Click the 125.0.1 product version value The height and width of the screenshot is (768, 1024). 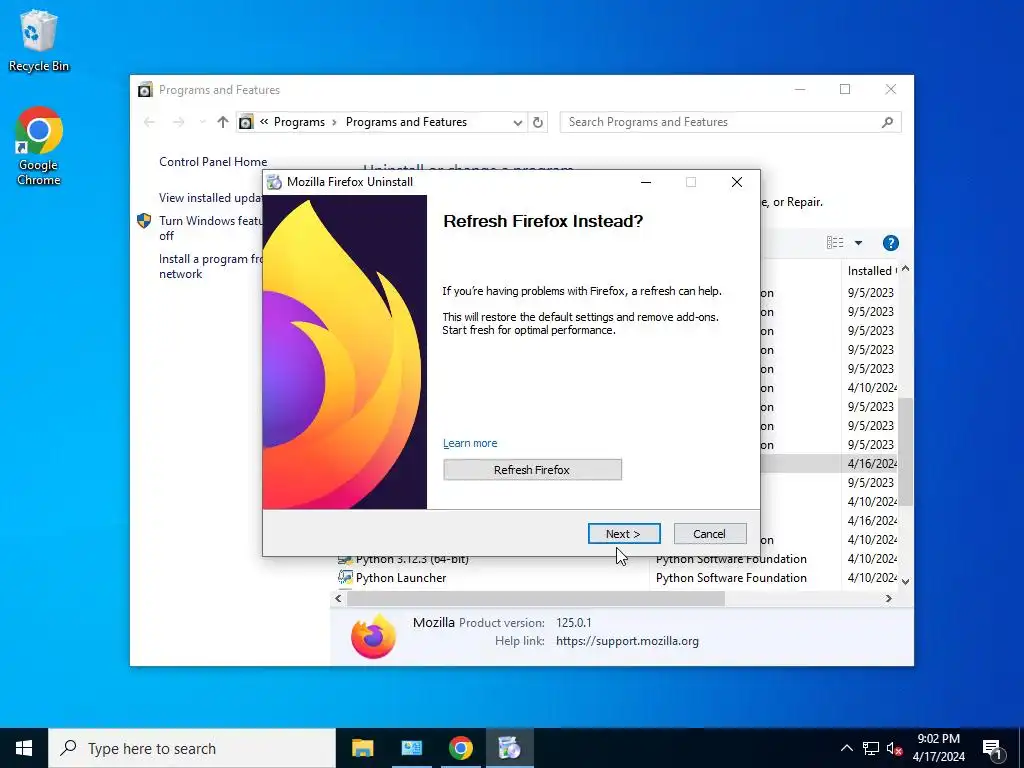(573, 623)
